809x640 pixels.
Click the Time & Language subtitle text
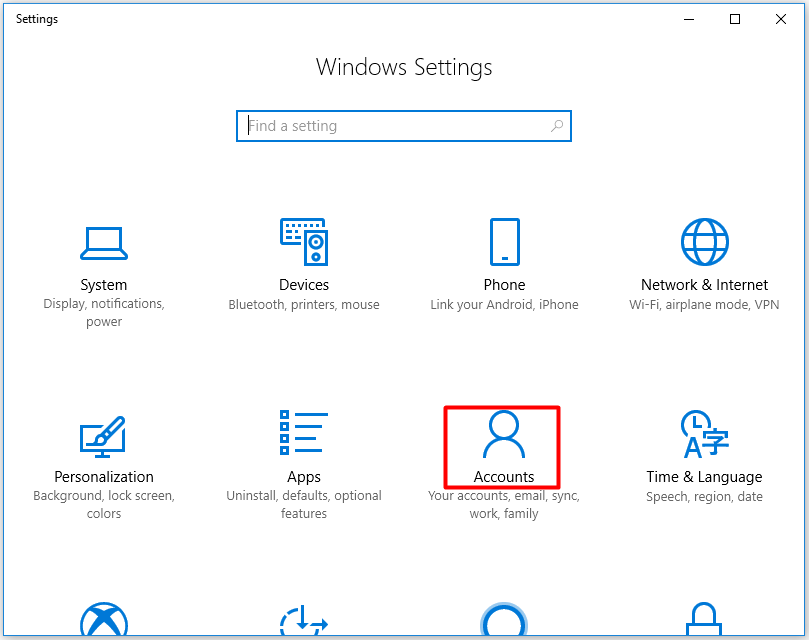(x=704, y=496)
